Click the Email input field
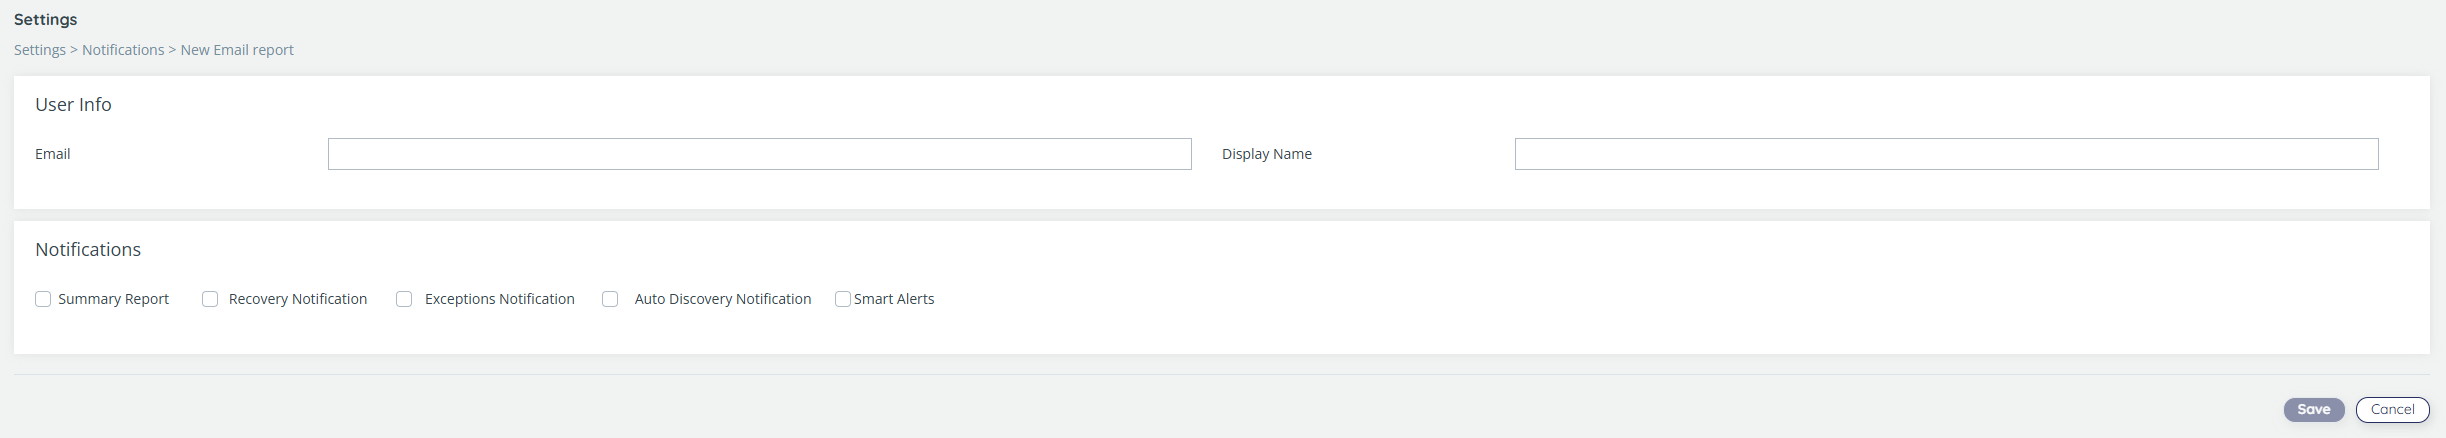Viewport: 2446px width, 438px height. click(x=759, y=154)
